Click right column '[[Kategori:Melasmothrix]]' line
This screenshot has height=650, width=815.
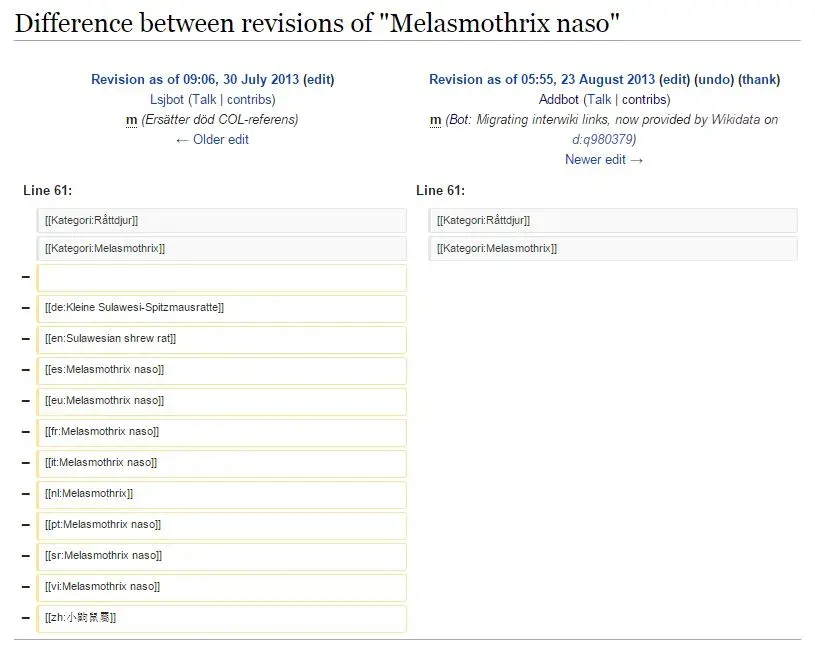[613, 248]
